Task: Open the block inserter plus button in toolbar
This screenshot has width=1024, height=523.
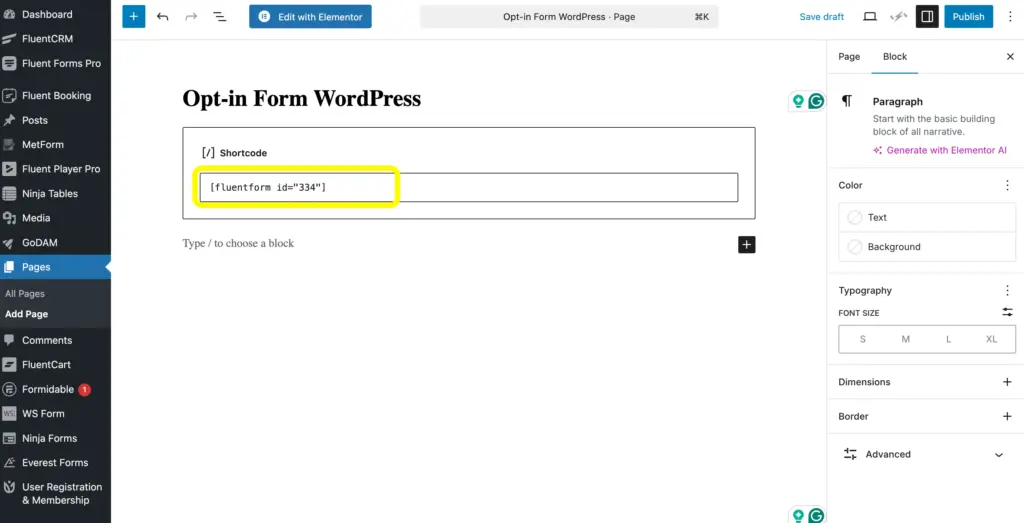Action: tap(133, 16)
